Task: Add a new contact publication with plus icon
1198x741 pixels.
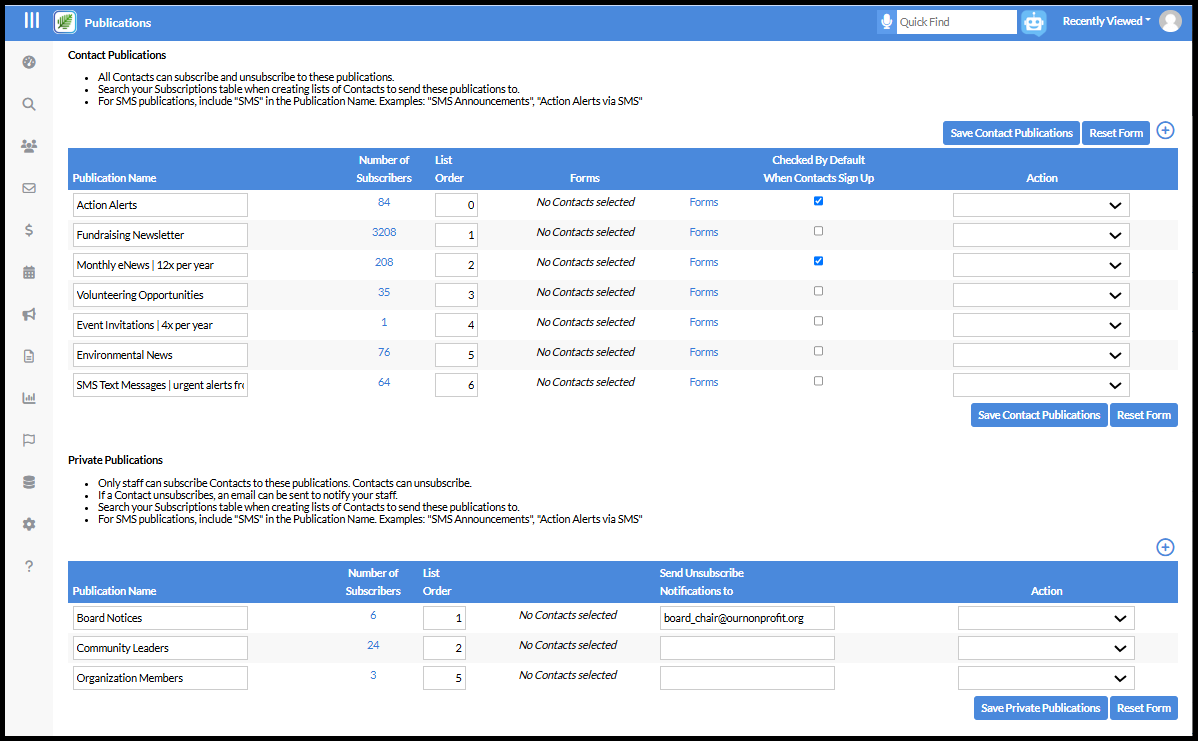Action: tap(1165, 131)
